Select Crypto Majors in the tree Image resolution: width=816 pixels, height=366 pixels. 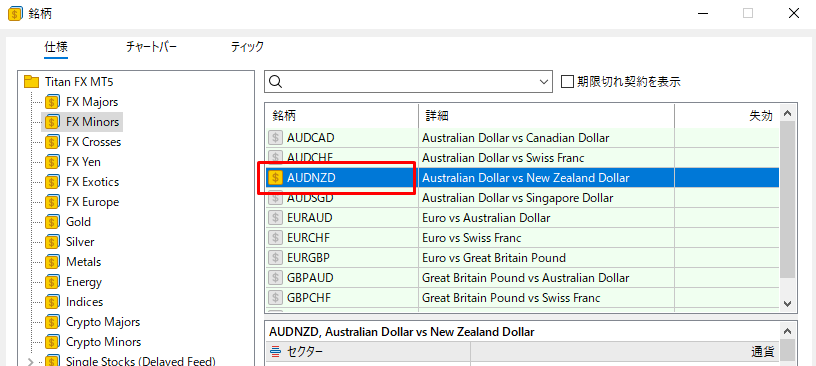tap(103, 322)
